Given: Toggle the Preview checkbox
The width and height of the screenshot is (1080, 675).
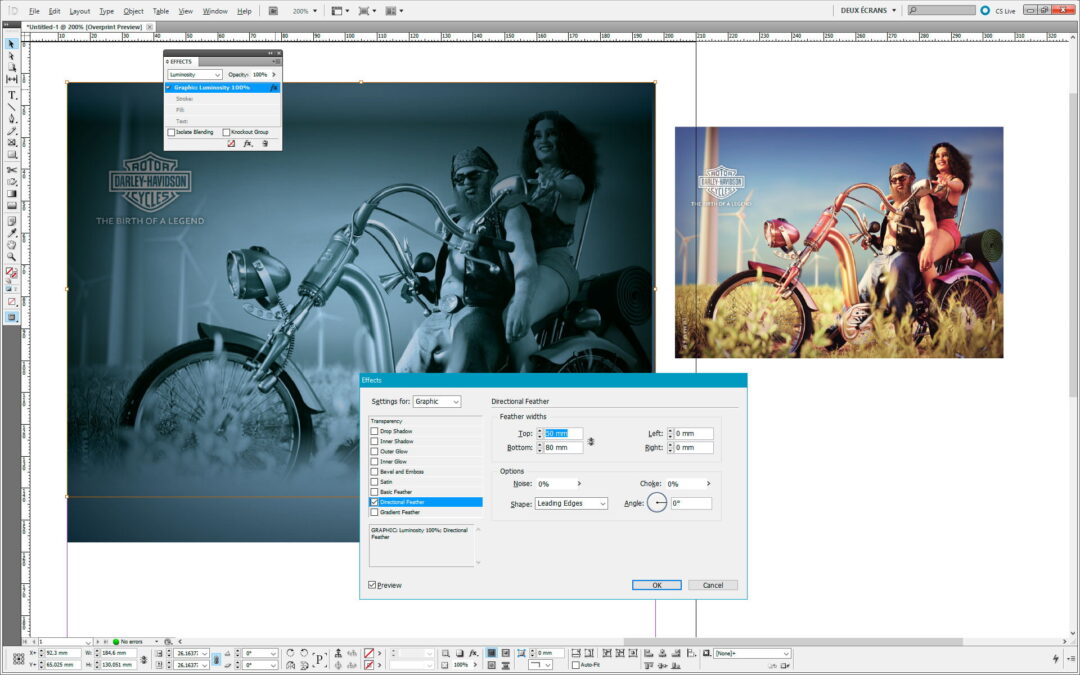Looking at the screenshot, I should (x=372, y=585).
